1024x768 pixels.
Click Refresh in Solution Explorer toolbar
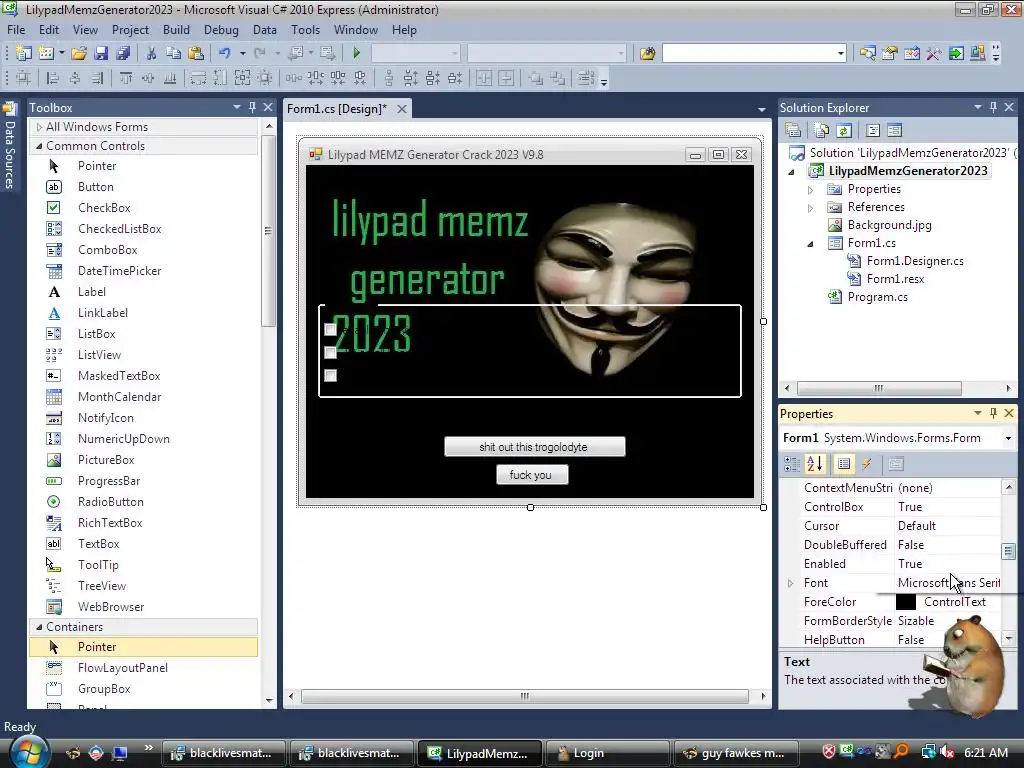(844, 131)
